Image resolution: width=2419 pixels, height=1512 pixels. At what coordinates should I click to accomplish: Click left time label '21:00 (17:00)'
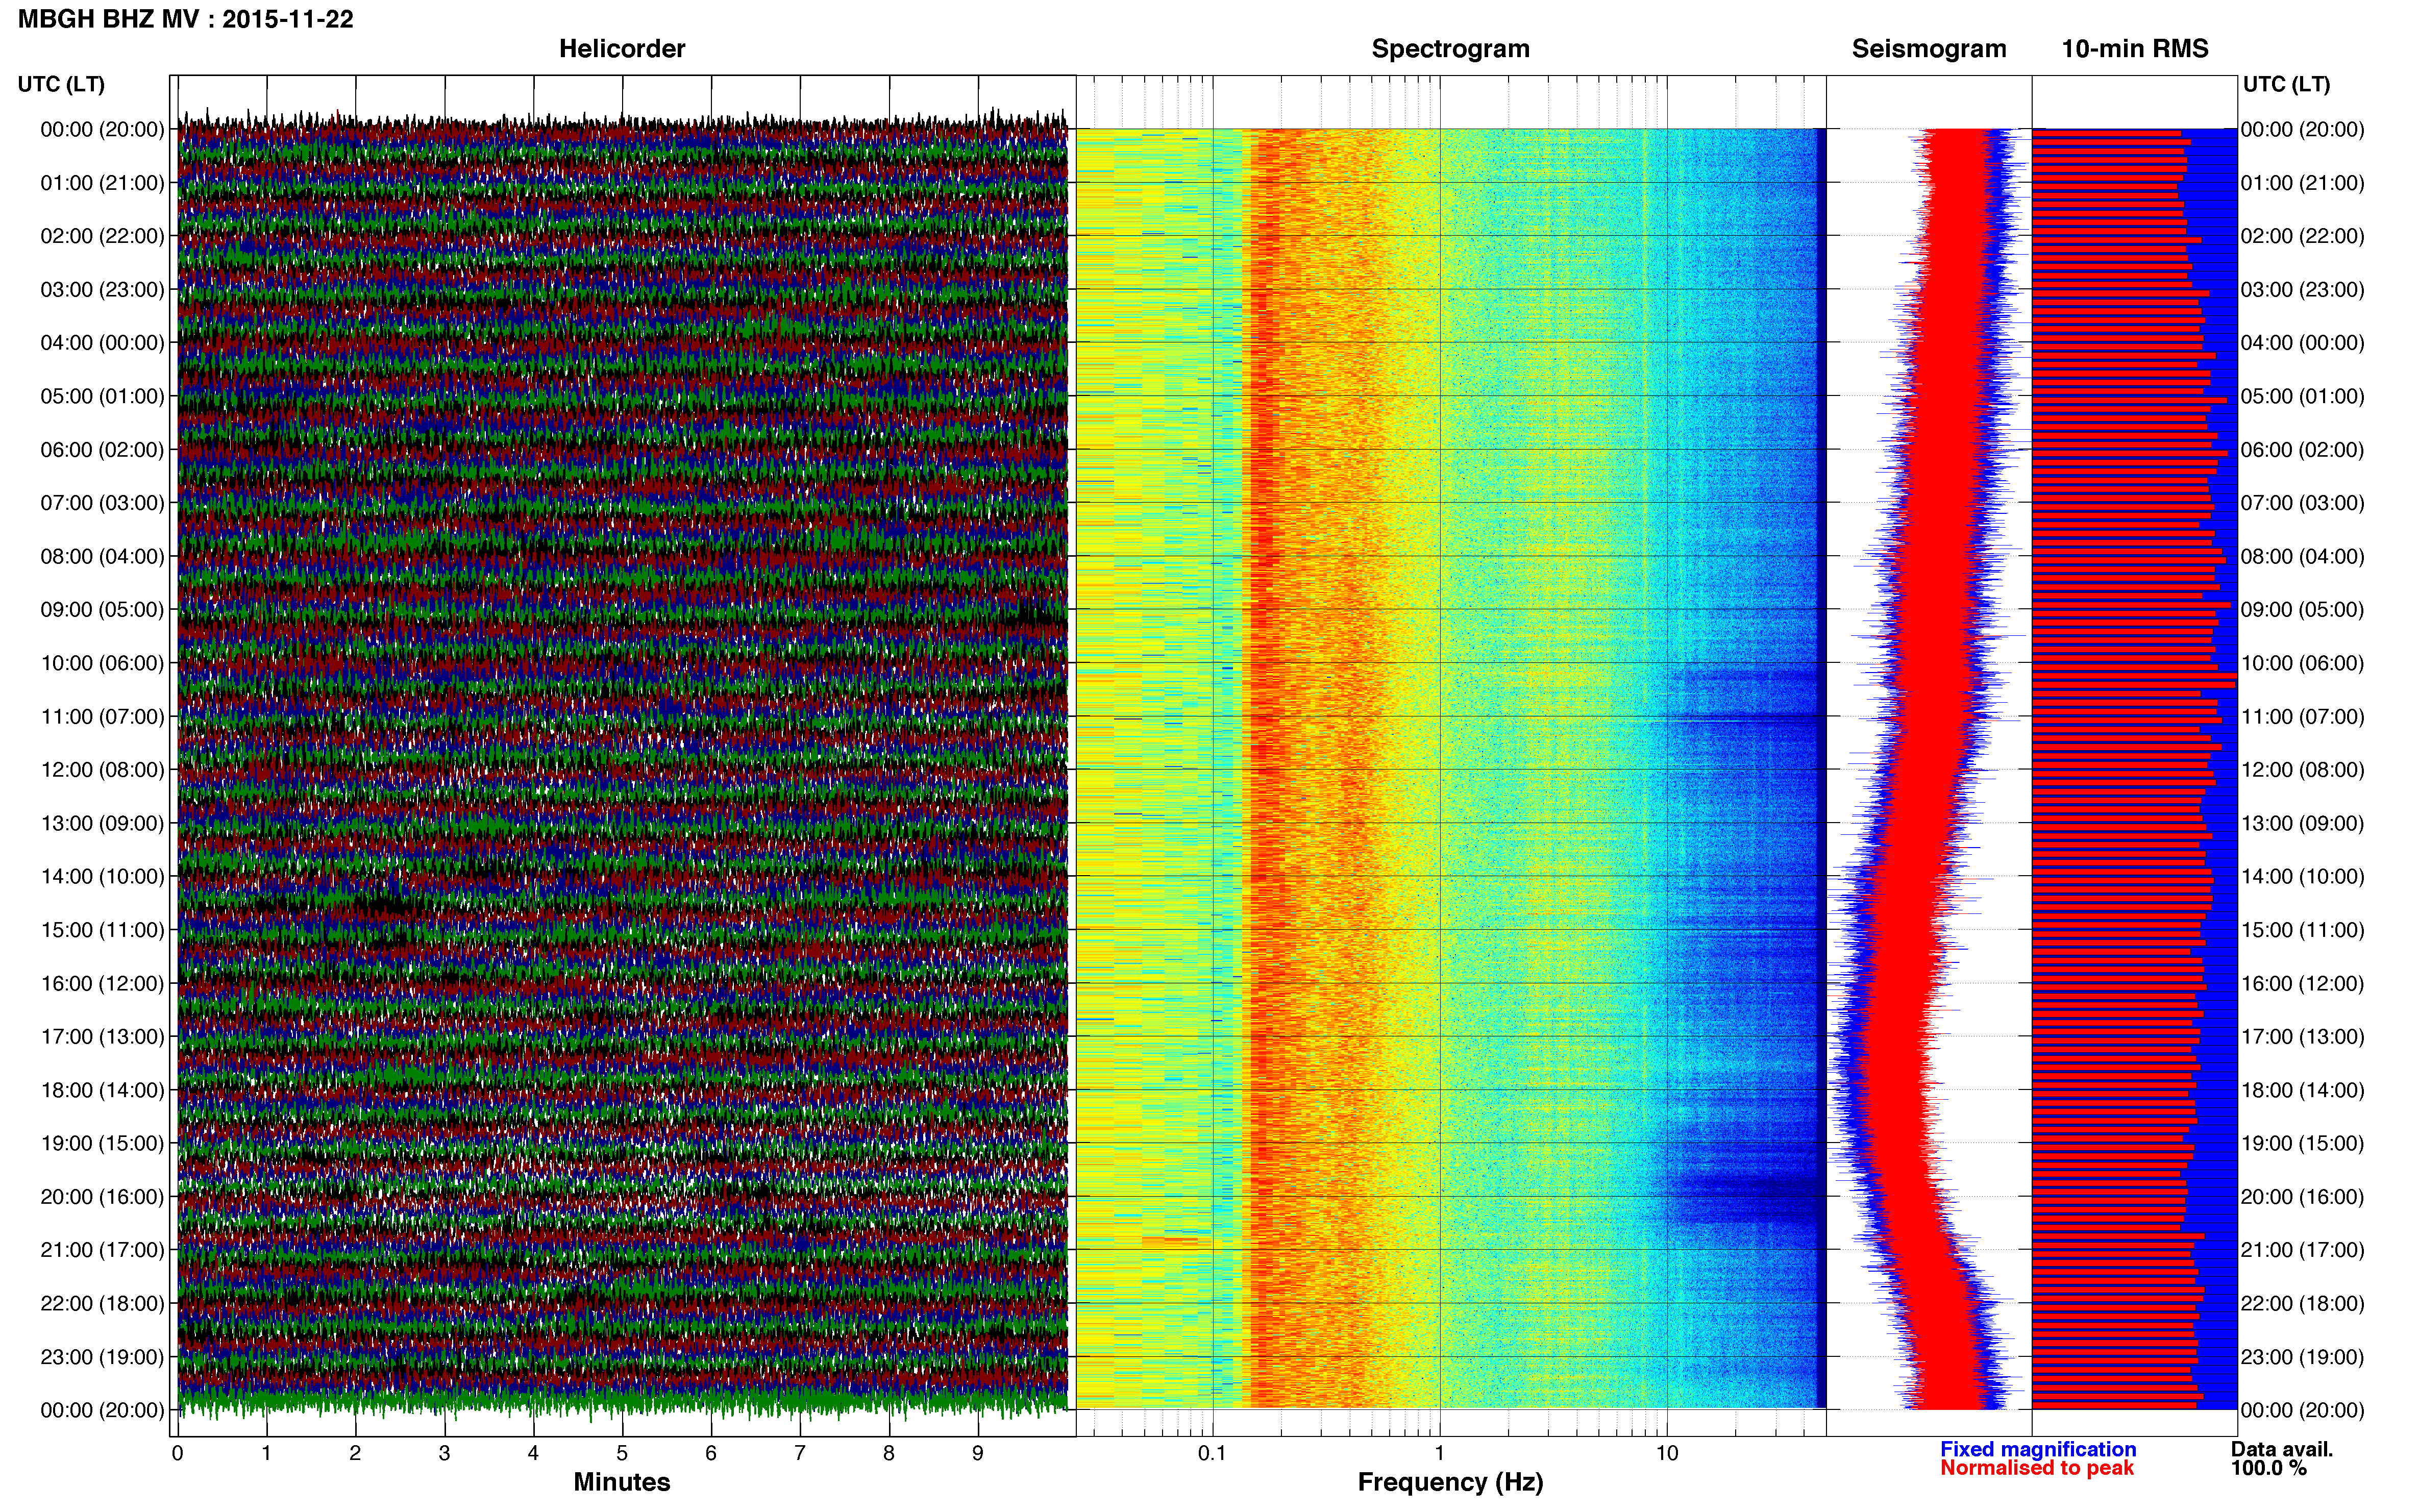click(102, 1250)
